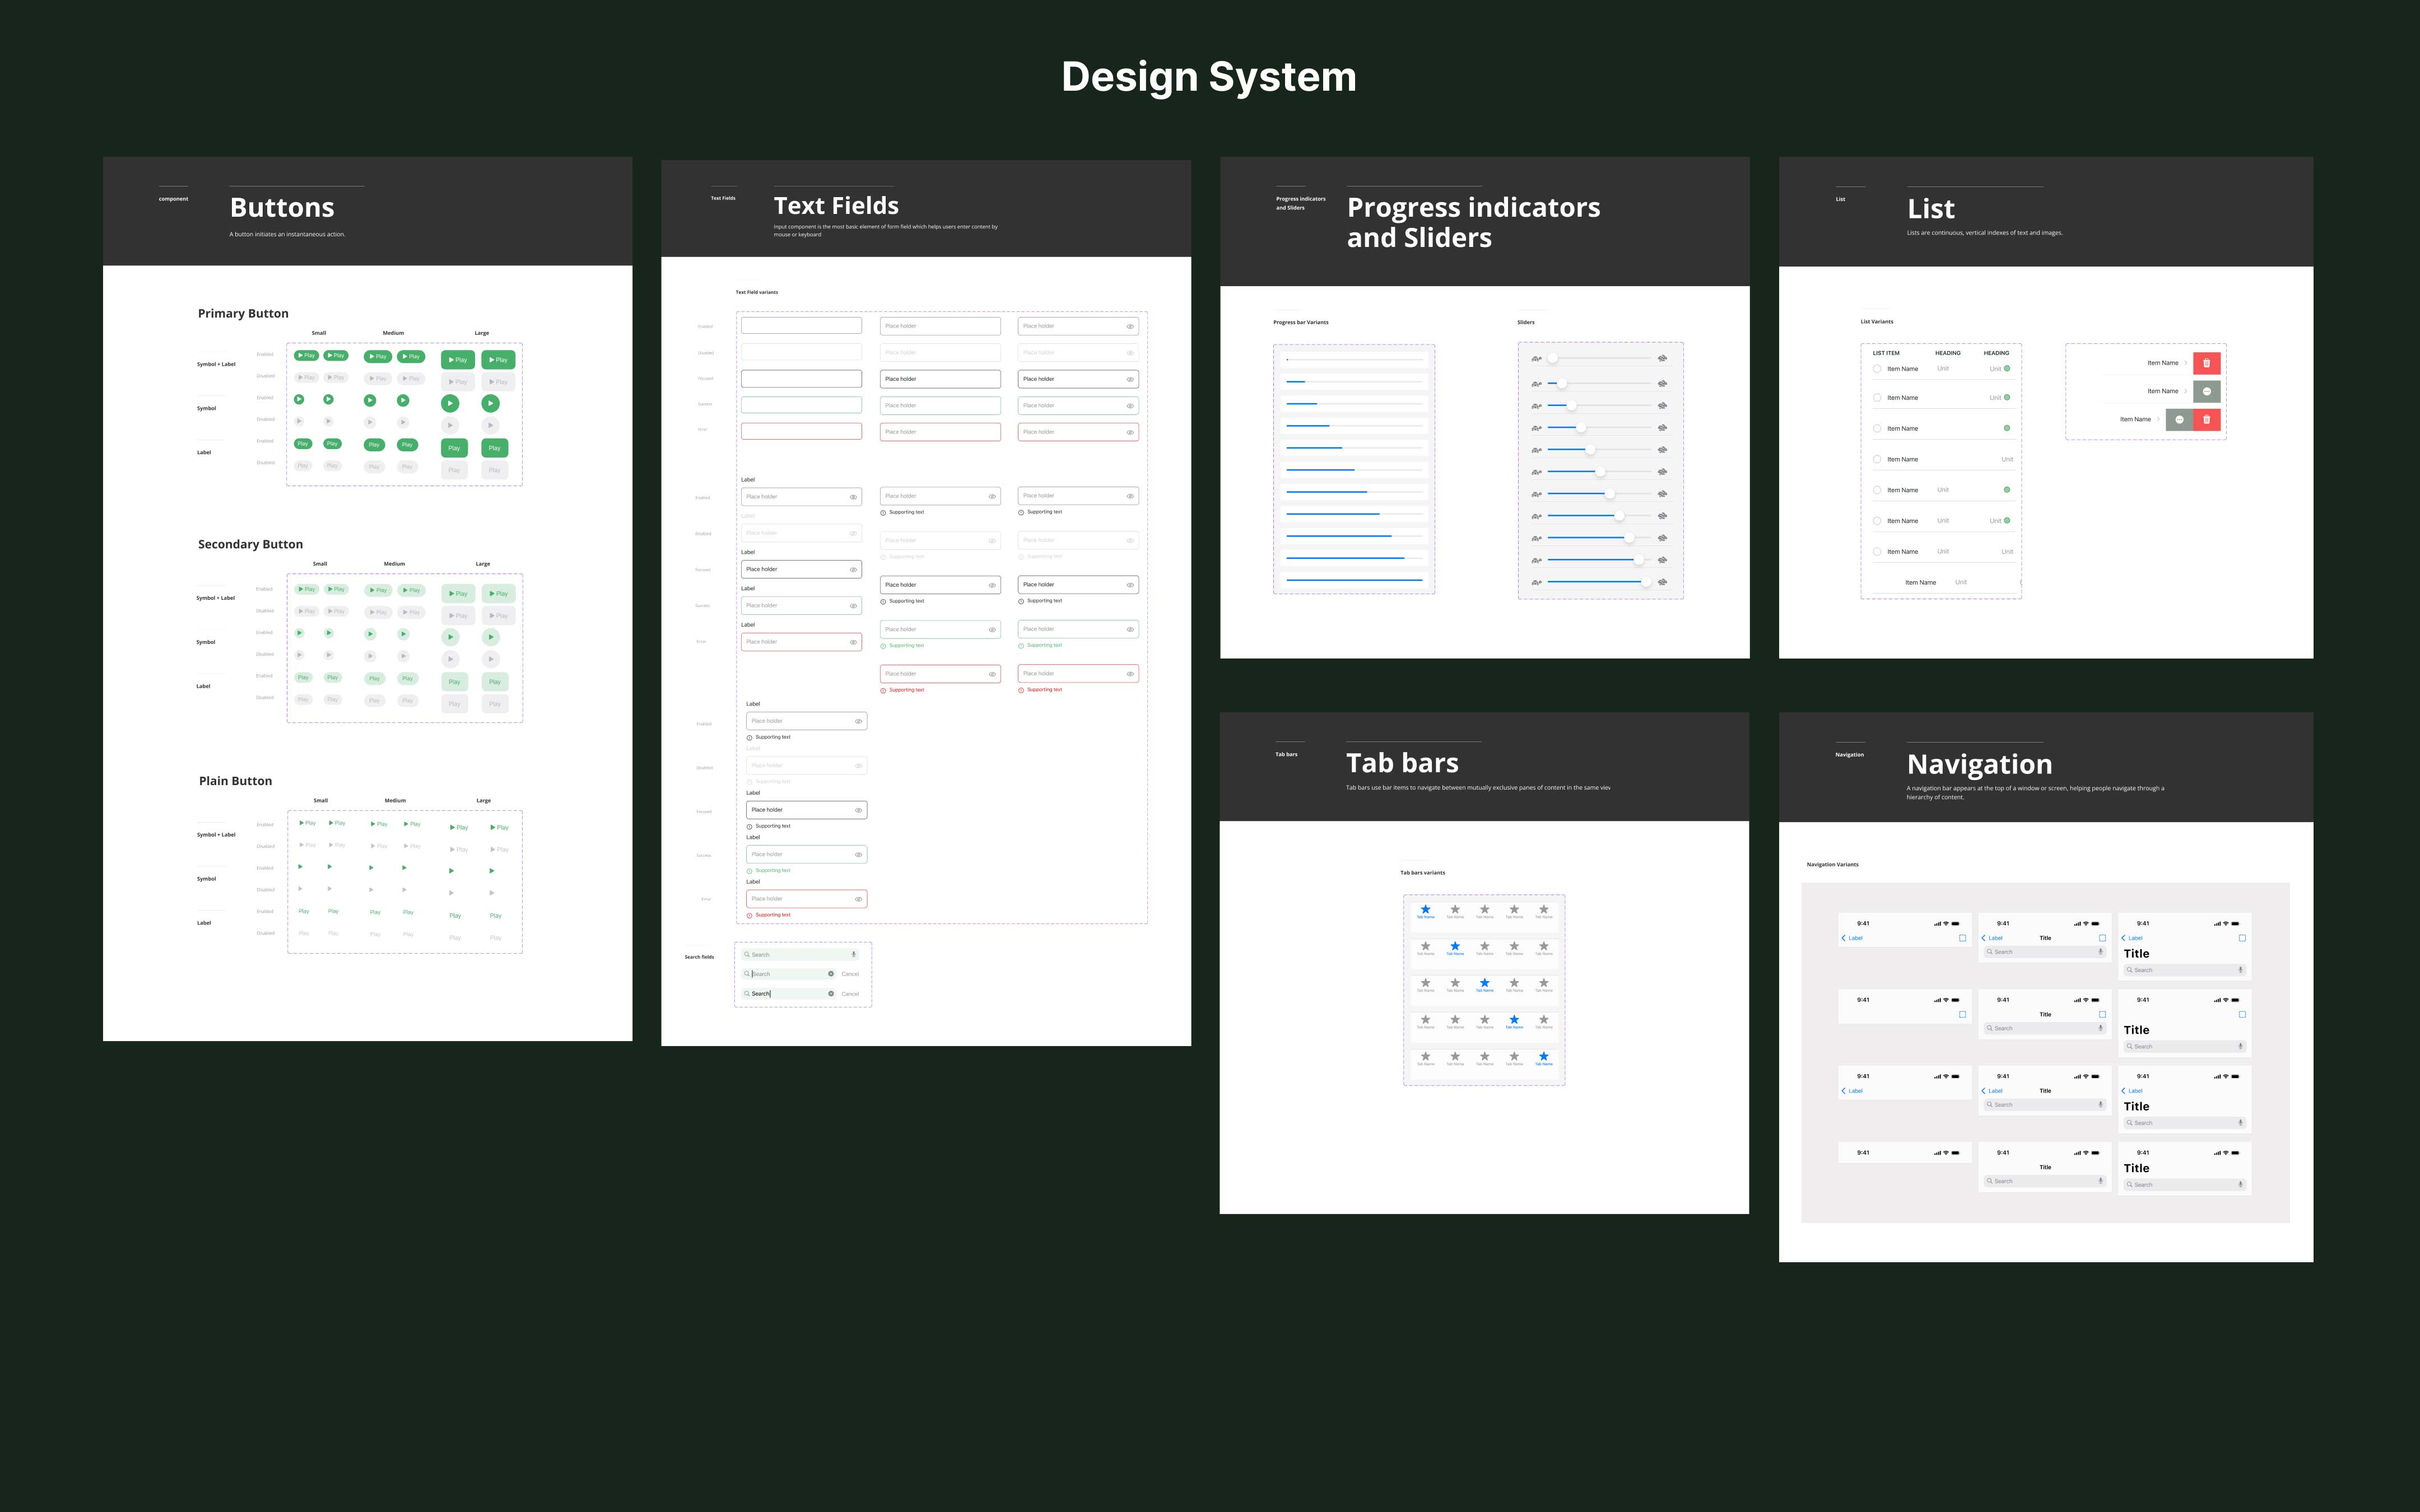Toggle eye icon in top-right enabled text field

point(1130,326)
